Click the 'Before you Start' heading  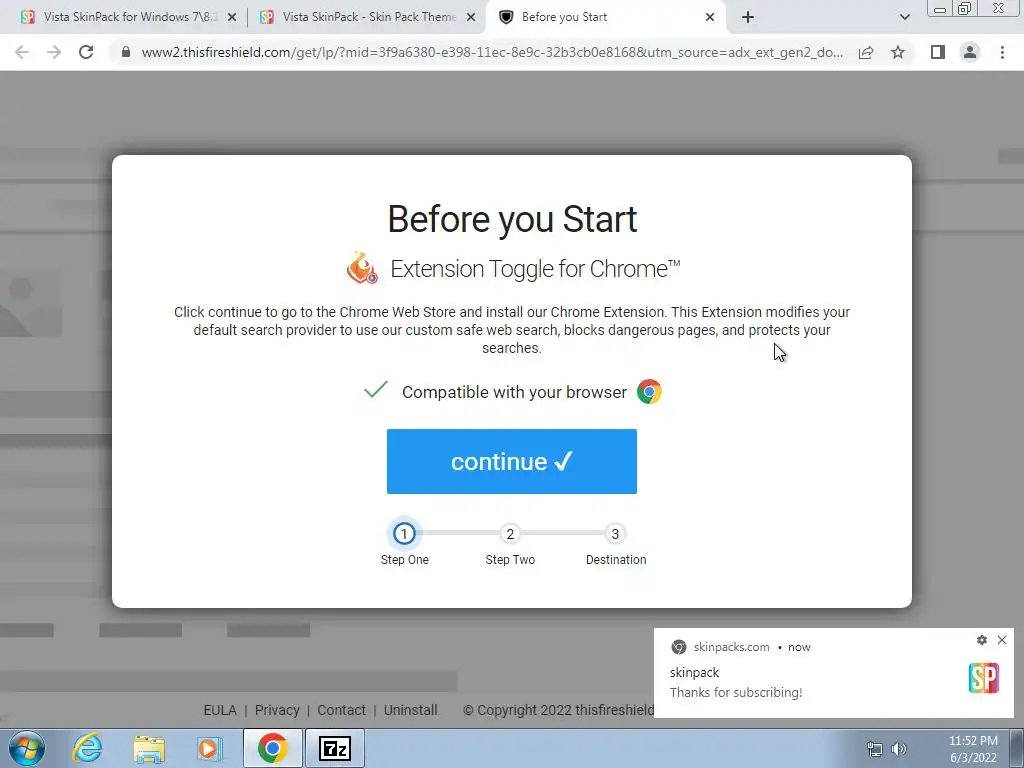(512, 219)
